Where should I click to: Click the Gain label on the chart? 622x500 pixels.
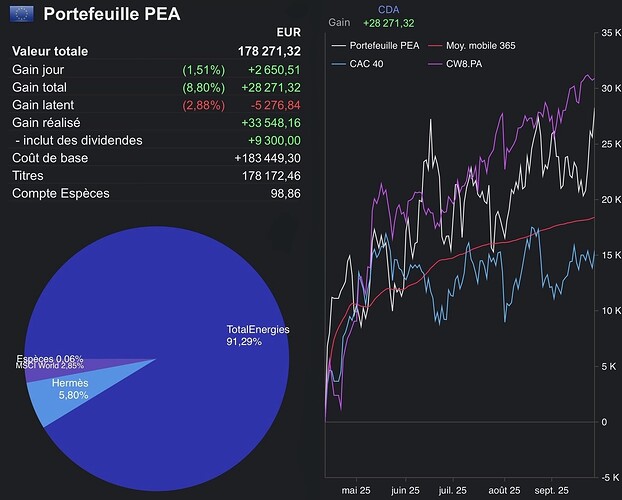[339, 22]
